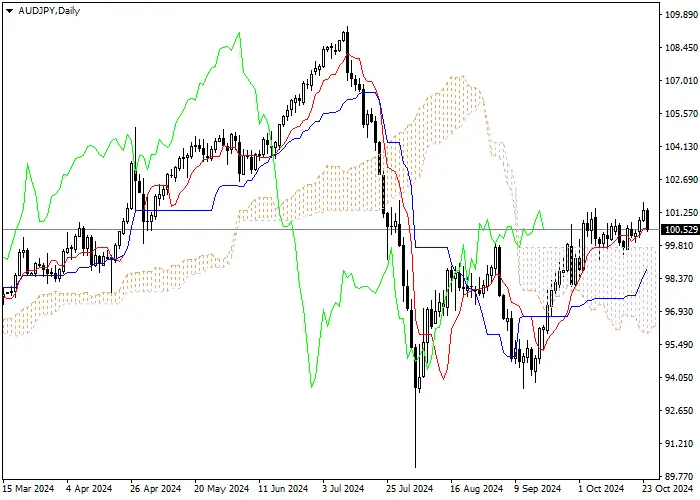The image size is (700, 500).
Task: Select price axis label 101.250
Action: (681, 213)
